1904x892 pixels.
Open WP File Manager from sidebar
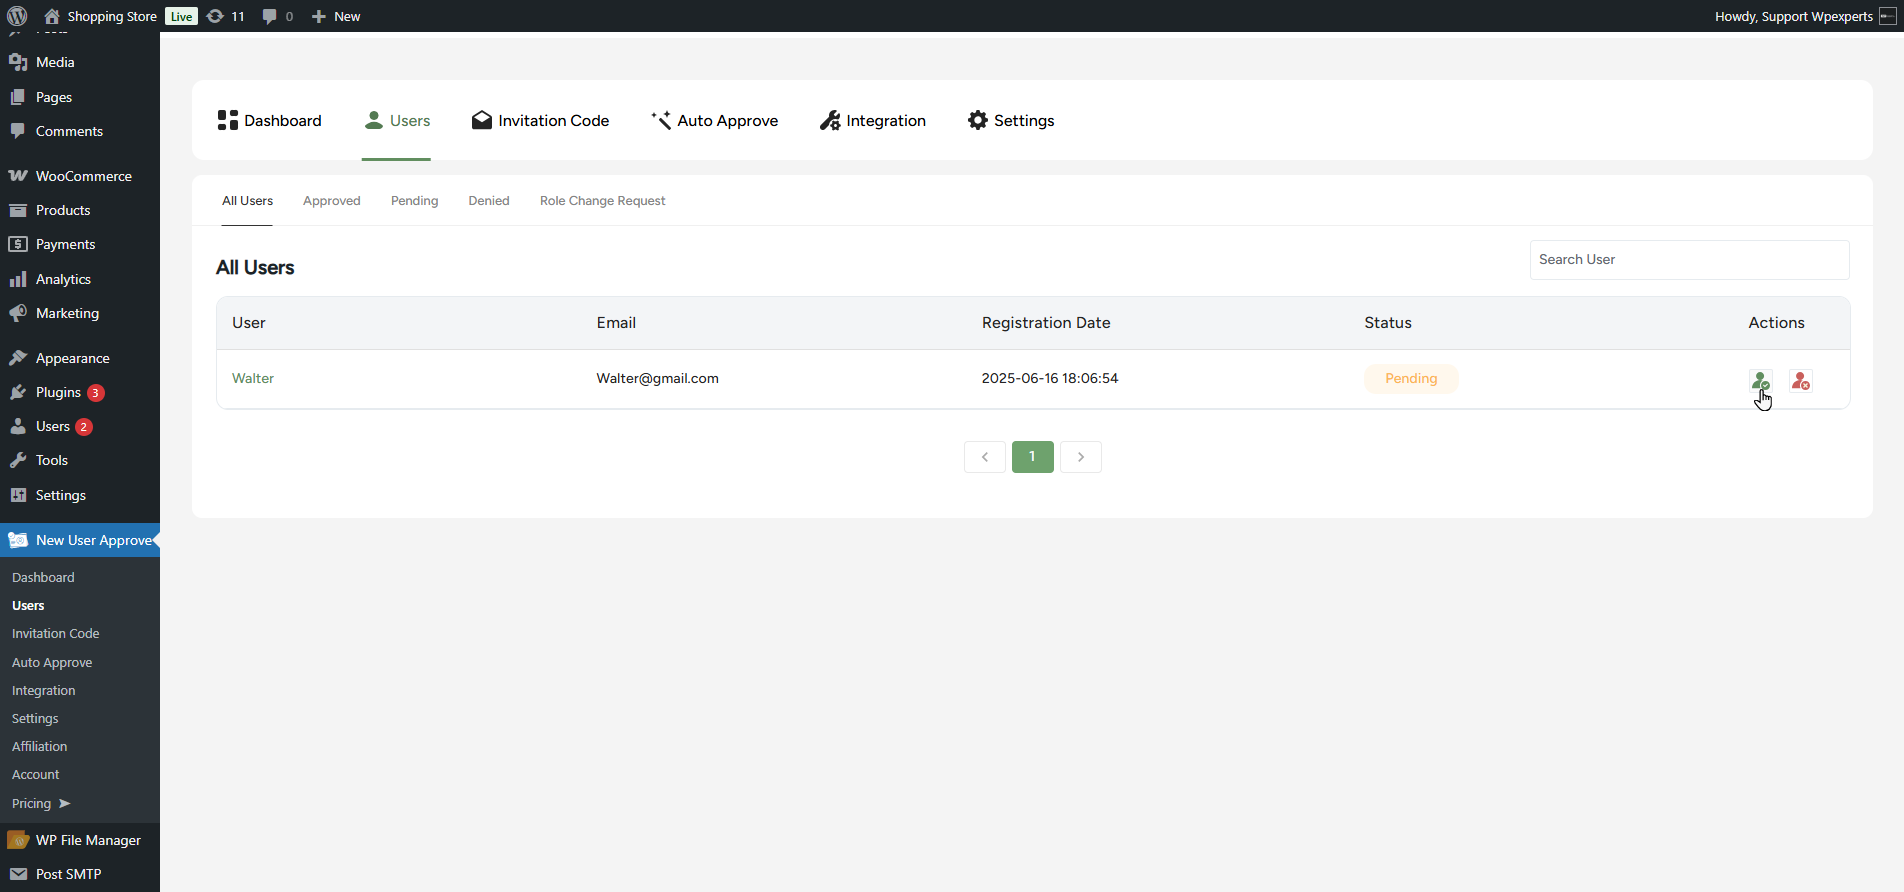tap(88, 840)
